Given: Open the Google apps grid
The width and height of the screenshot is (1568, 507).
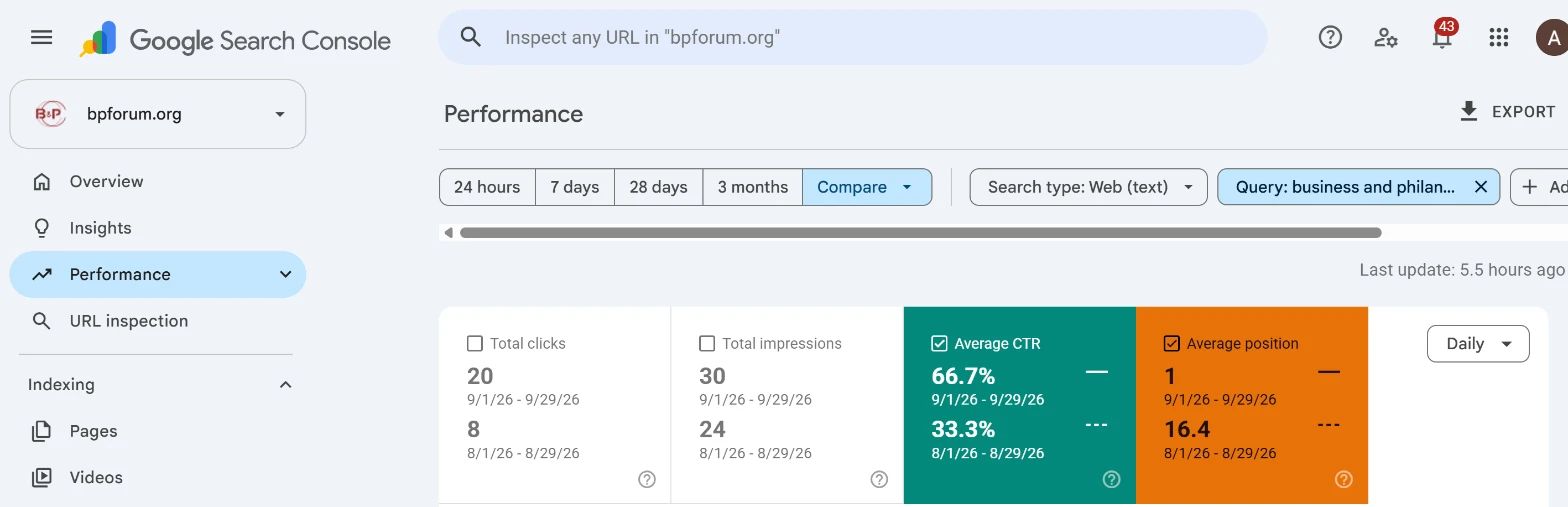Looking at the screenshot, I should pos(1498,38).
